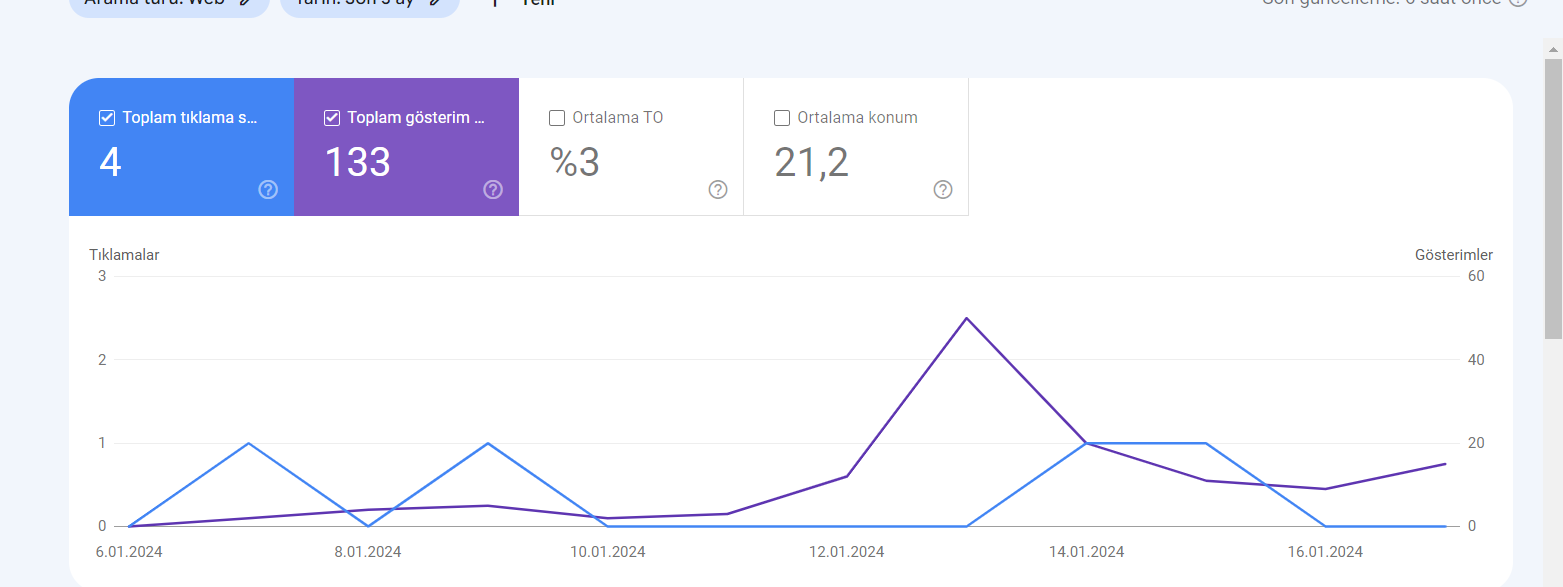
Task: Click pencil icon on Tarih filter chip
Action: click(436, 3)
